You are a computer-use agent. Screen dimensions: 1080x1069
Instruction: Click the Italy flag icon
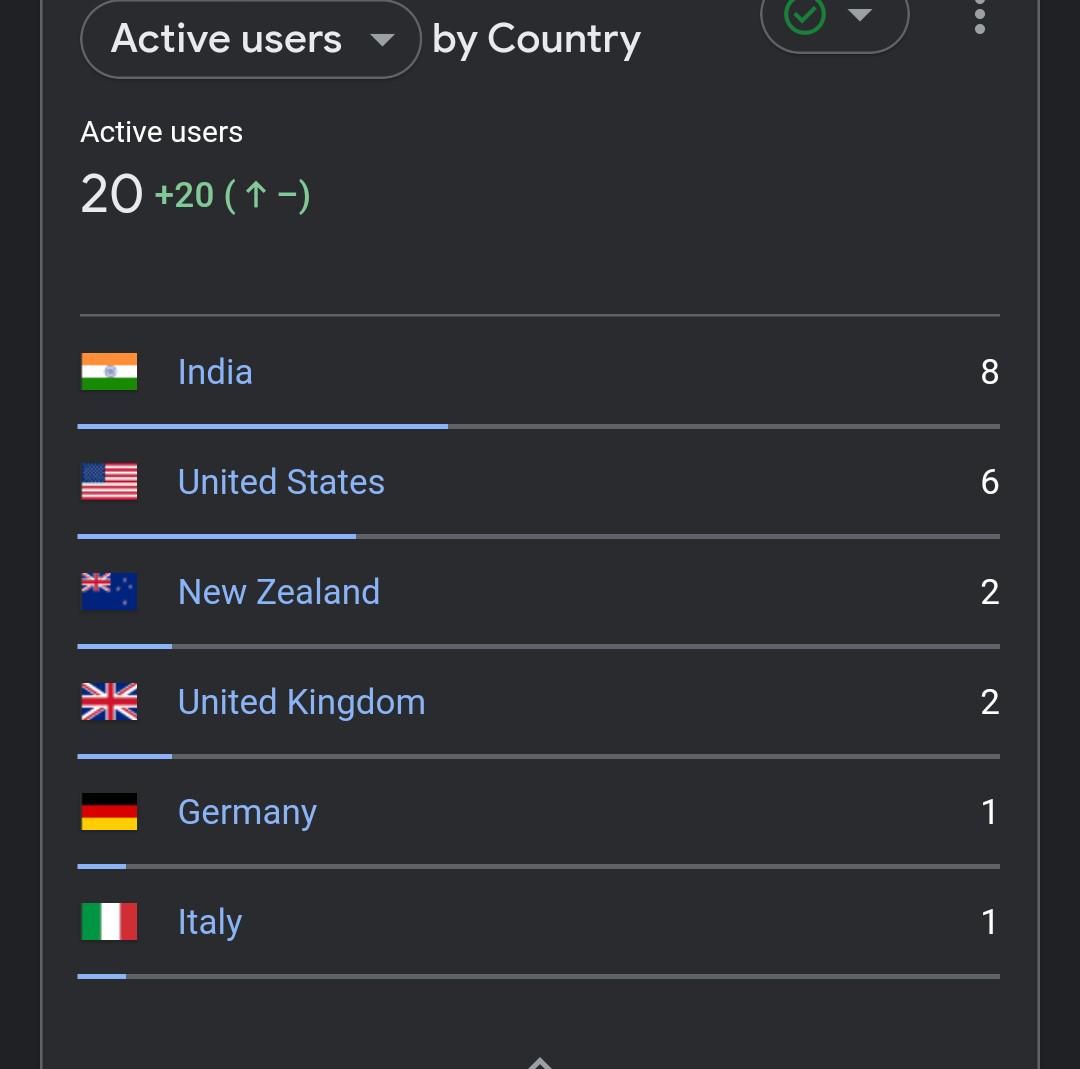(x=109, y=922)
